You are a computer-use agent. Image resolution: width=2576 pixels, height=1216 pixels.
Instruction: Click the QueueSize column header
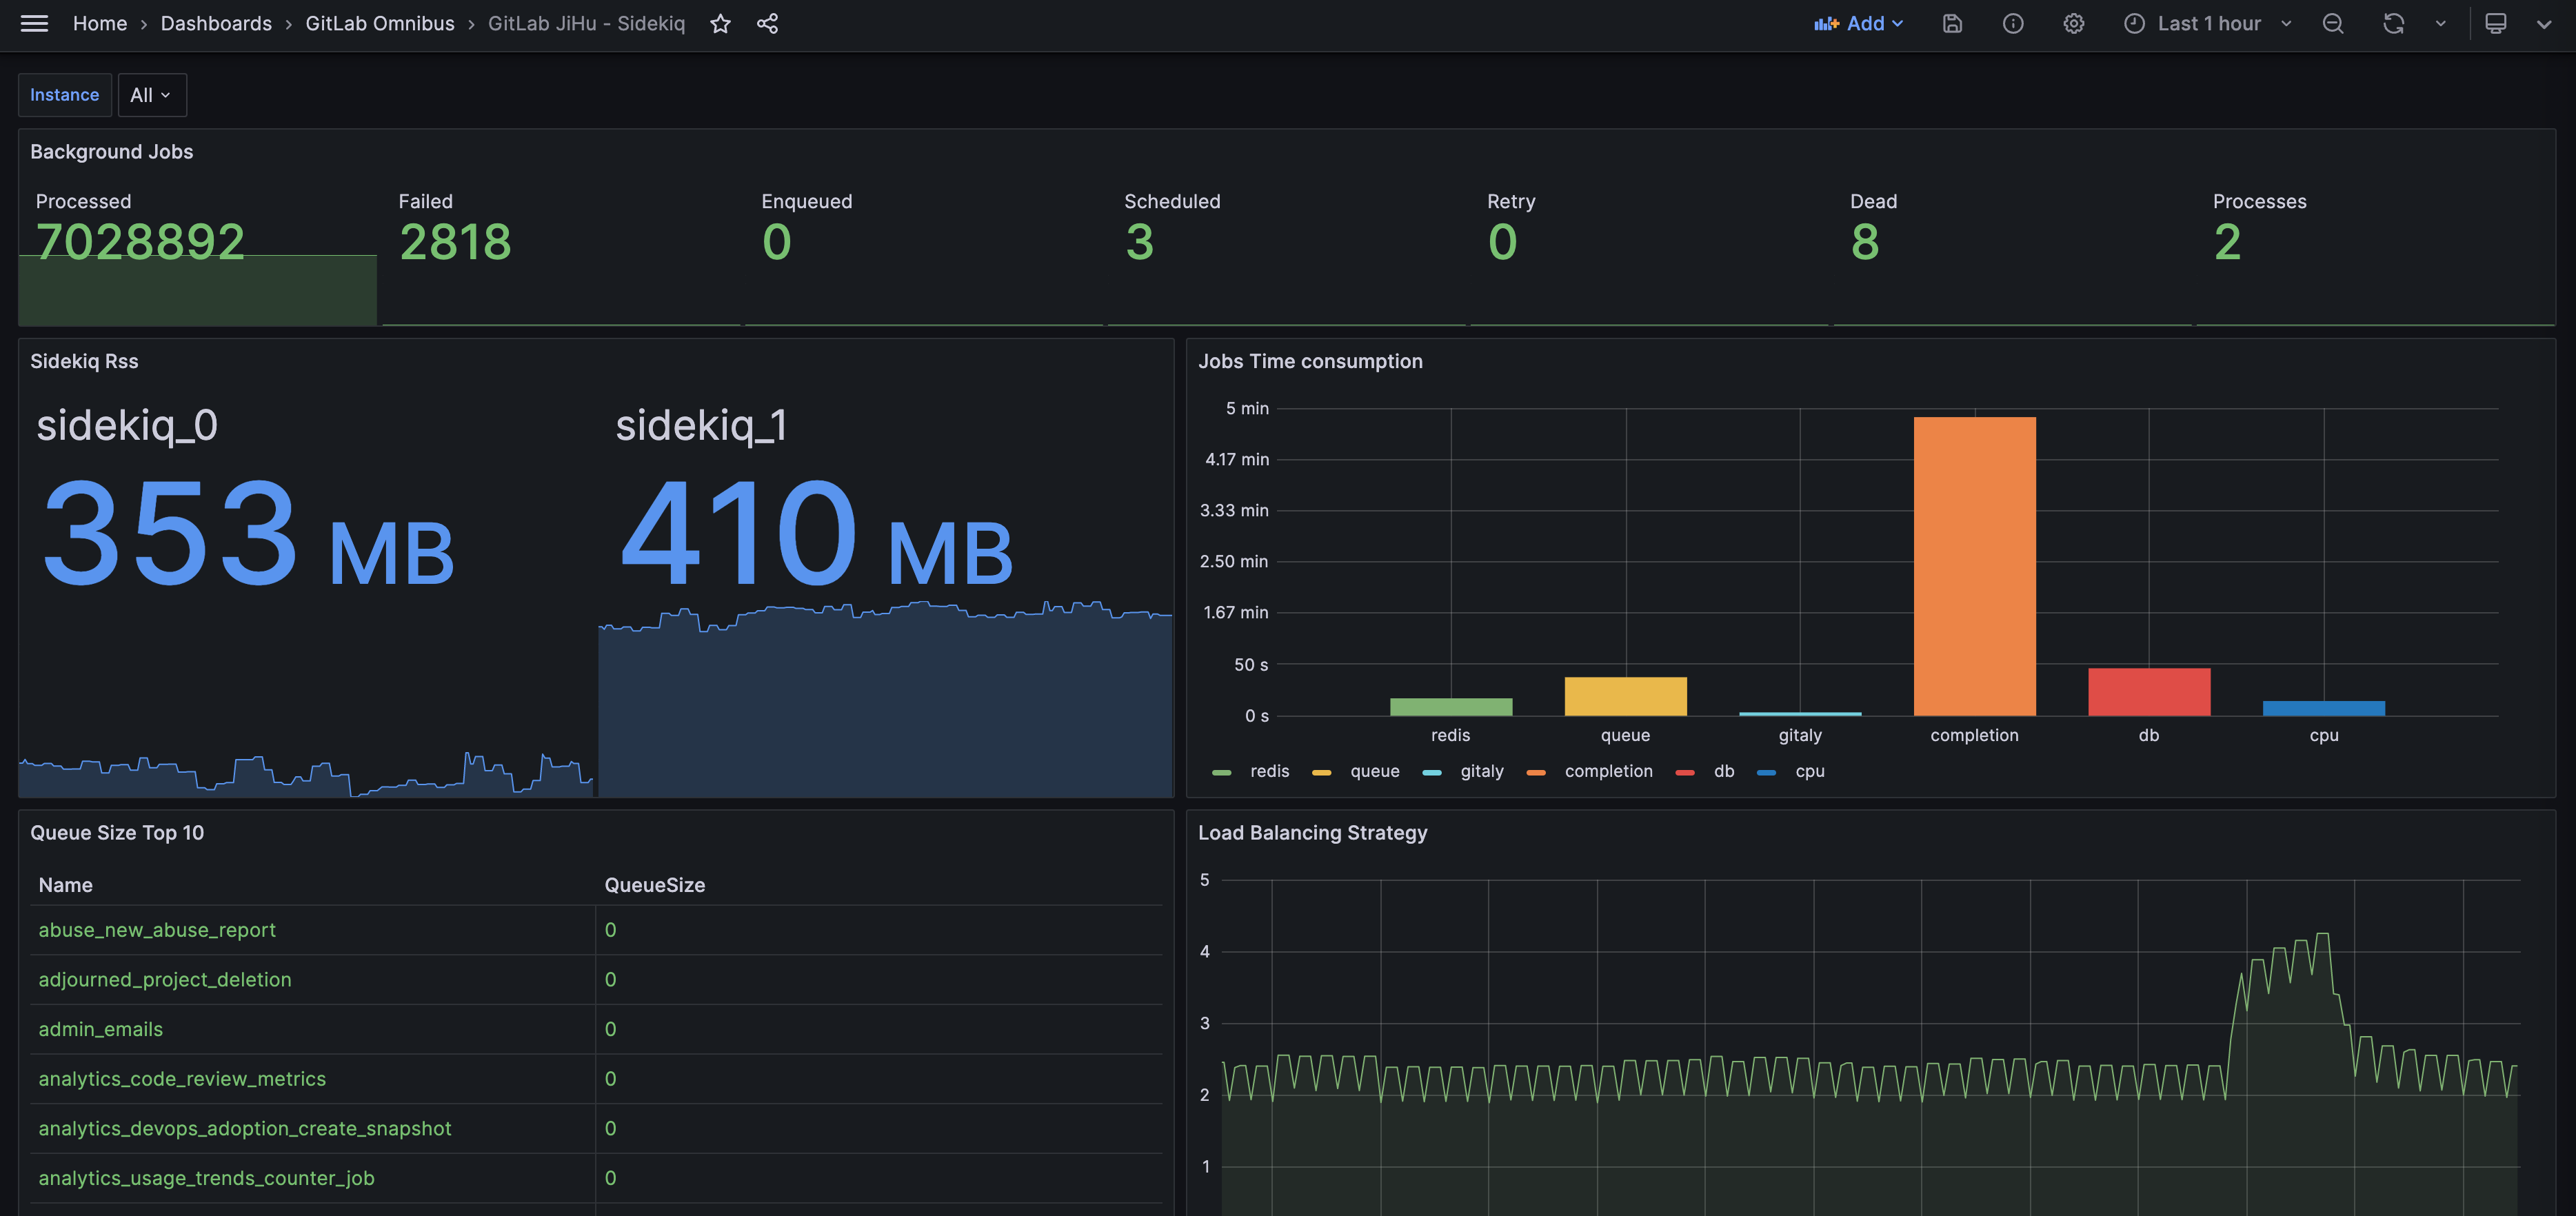click(x=654, y=885)
